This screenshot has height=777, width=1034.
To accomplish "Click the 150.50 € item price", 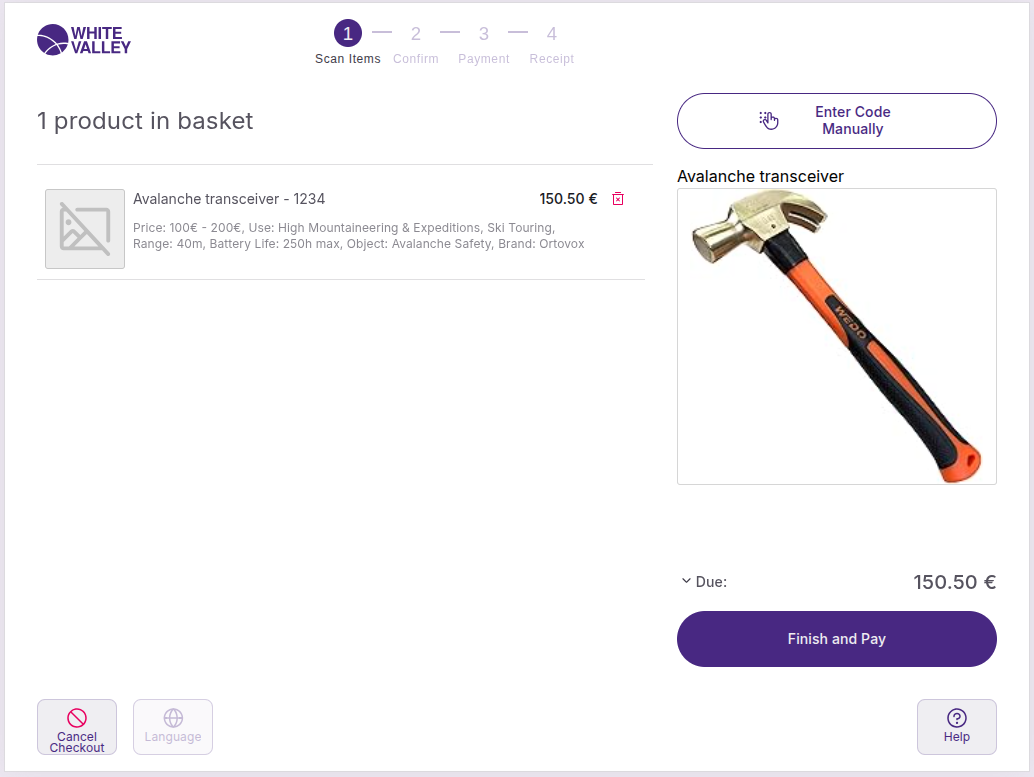I will pos(568,199).
